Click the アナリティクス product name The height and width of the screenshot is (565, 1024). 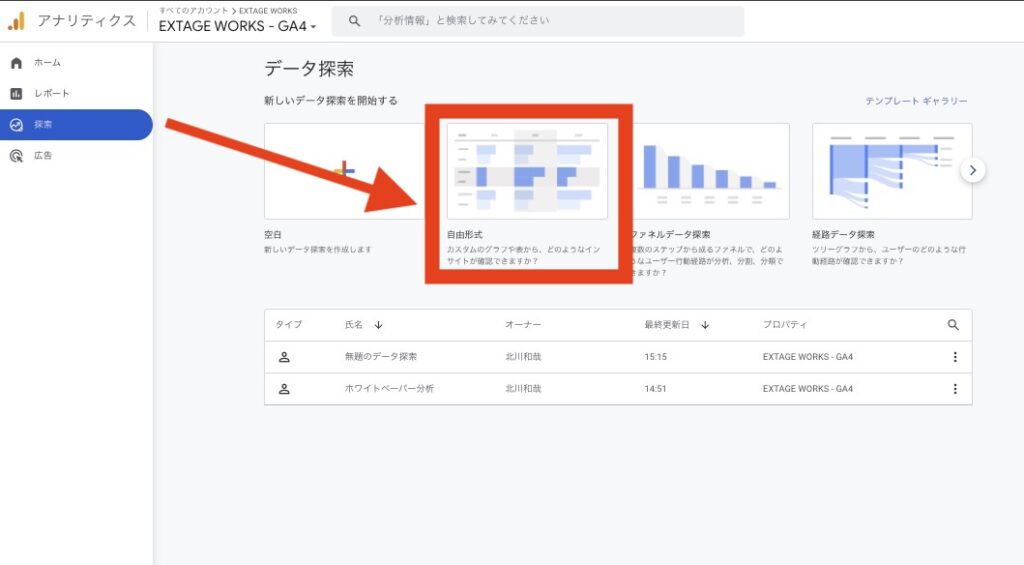[x=86, y=21]
